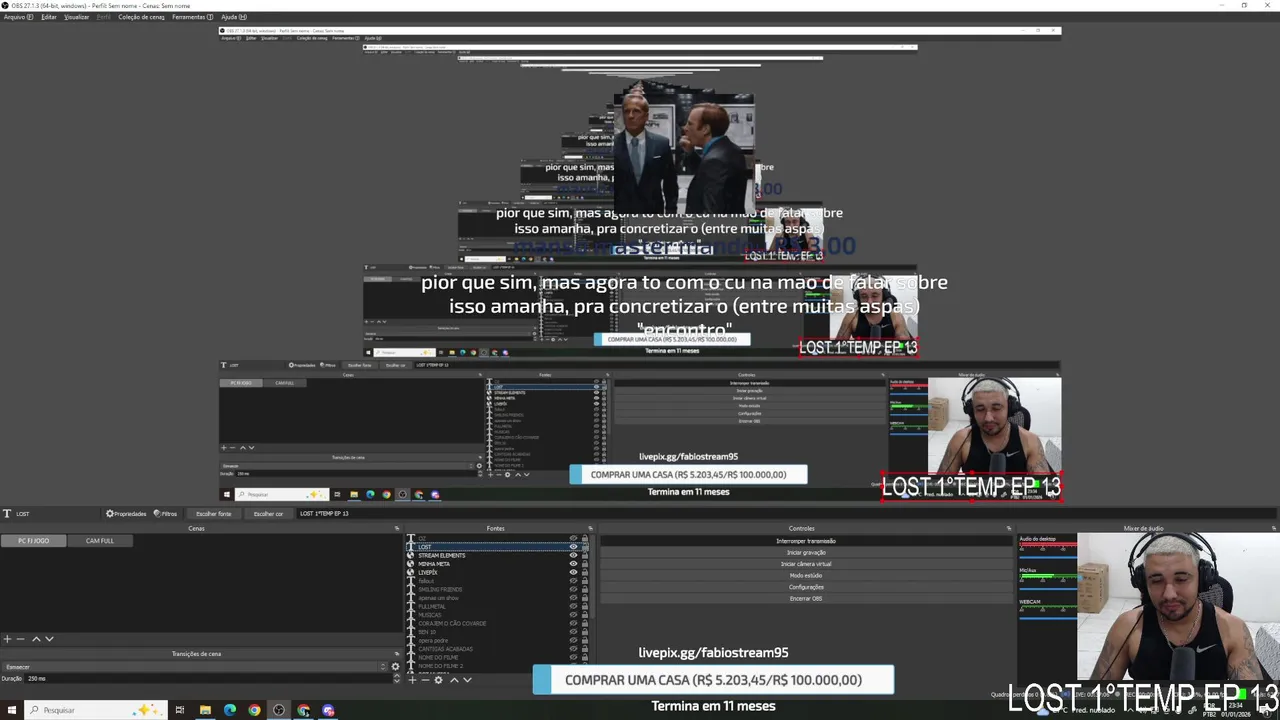Switch to OBS Studio taskbar icon
This screenshot has height=720, width=1280.
tap(279, 710)
